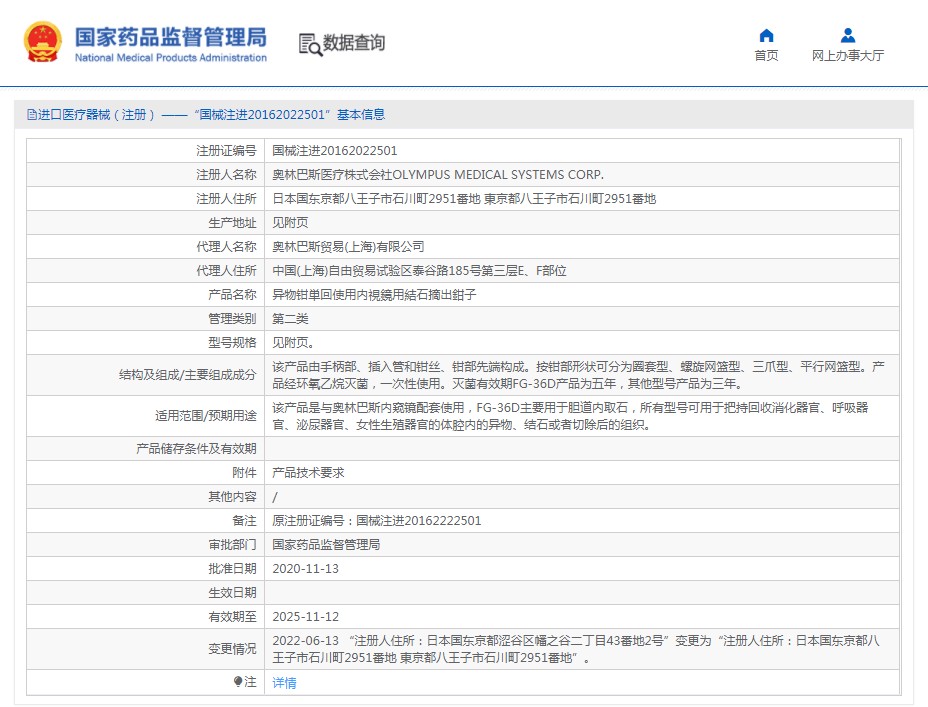Click the OLYMPUS MEDICAL SYSTEMS CORP. registrant name
Viewport: 928px width, 707px height.
[438, 175]
